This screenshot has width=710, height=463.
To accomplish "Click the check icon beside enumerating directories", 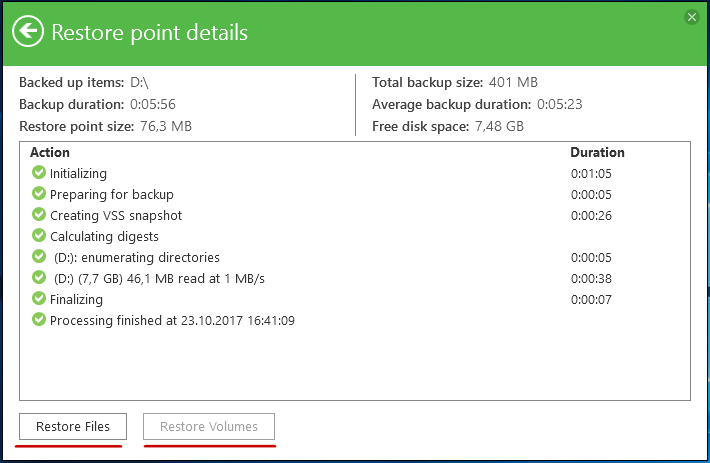I will click(39, 257).
